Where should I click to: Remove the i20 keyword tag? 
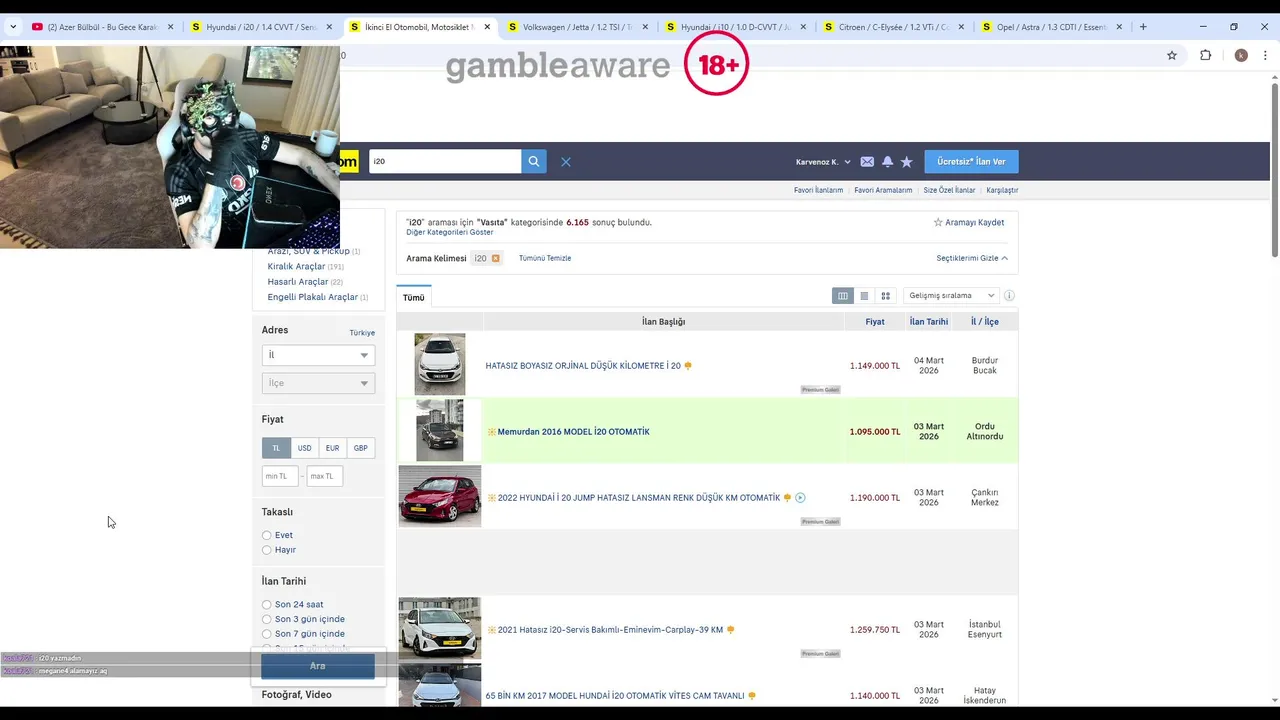(x=495, y=258)
